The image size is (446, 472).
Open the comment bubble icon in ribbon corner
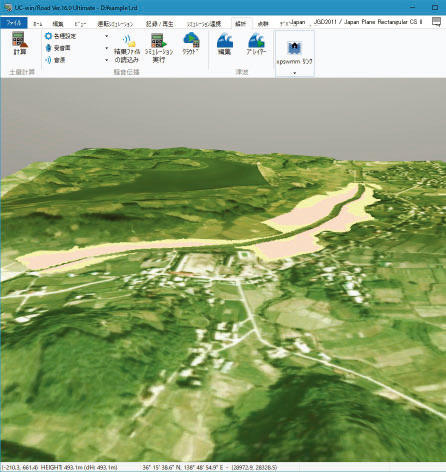tap(436, 22)
